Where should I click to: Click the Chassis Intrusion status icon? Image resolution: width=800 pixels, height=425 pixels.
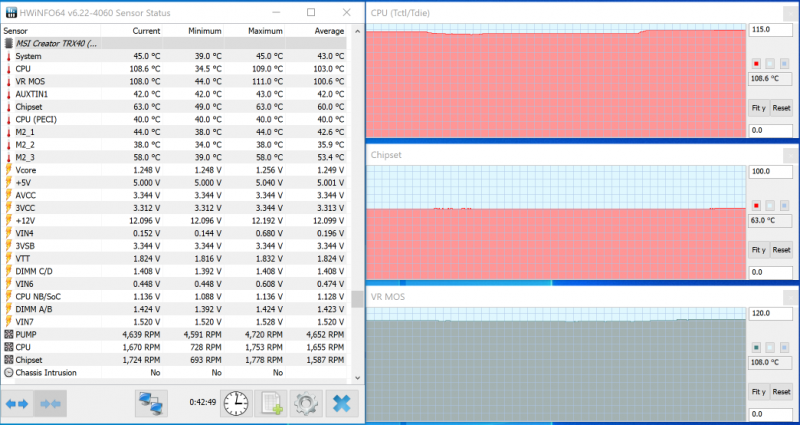(8, 372)
